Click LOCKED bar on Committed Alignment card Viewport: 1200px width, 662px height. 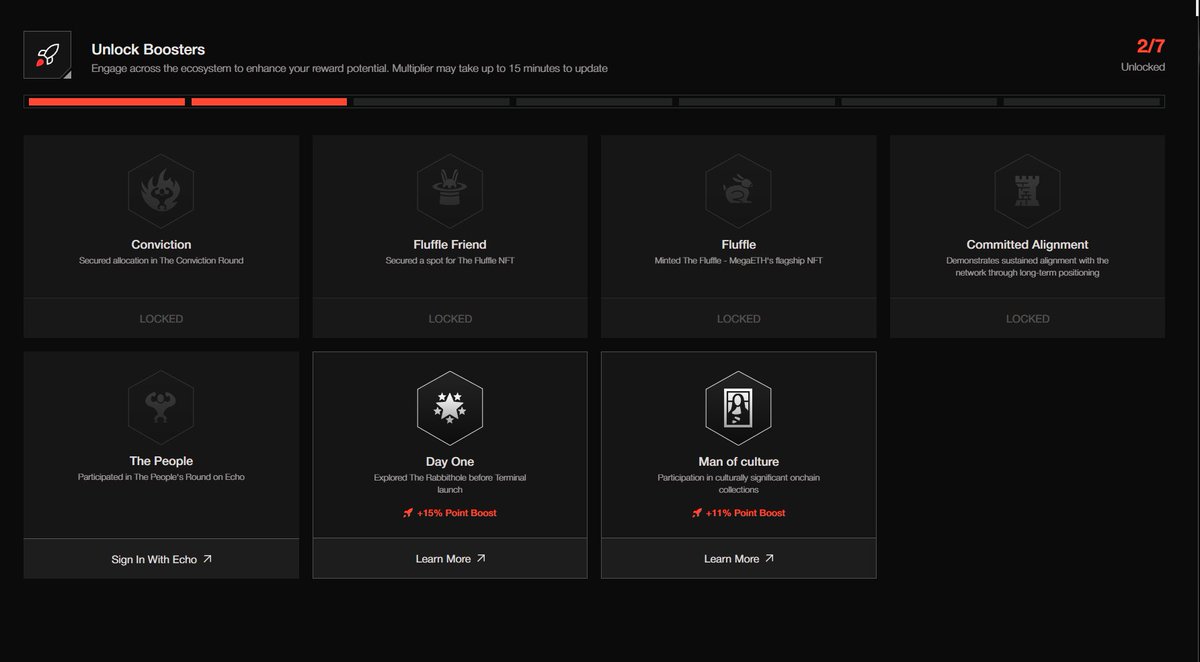click(1027, 318)
